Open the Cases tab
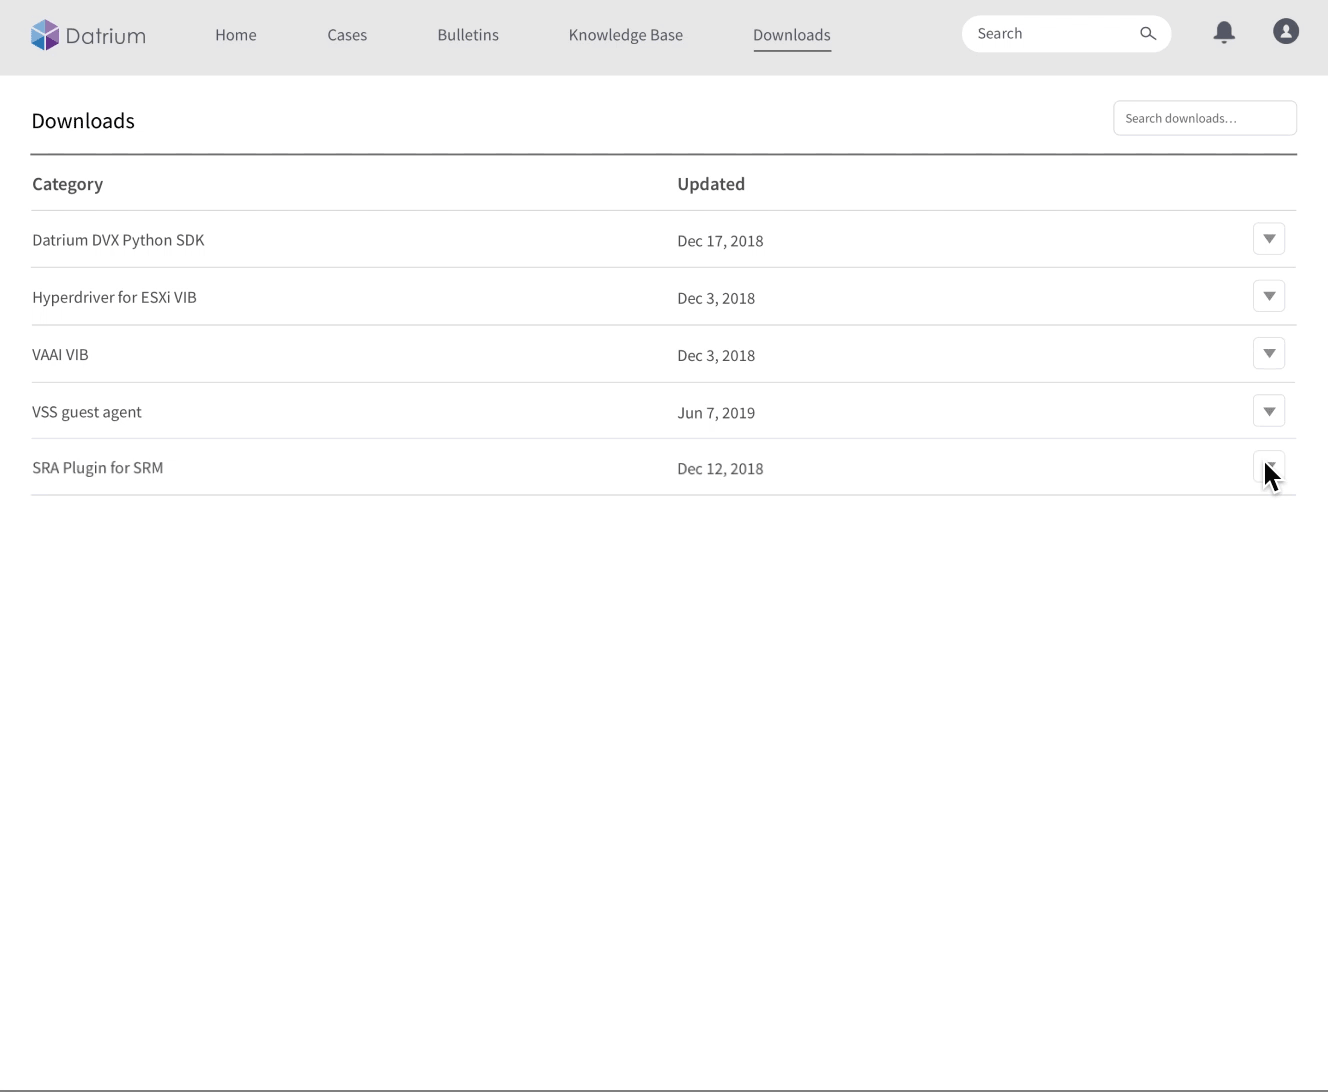 [x=347, y=35]
